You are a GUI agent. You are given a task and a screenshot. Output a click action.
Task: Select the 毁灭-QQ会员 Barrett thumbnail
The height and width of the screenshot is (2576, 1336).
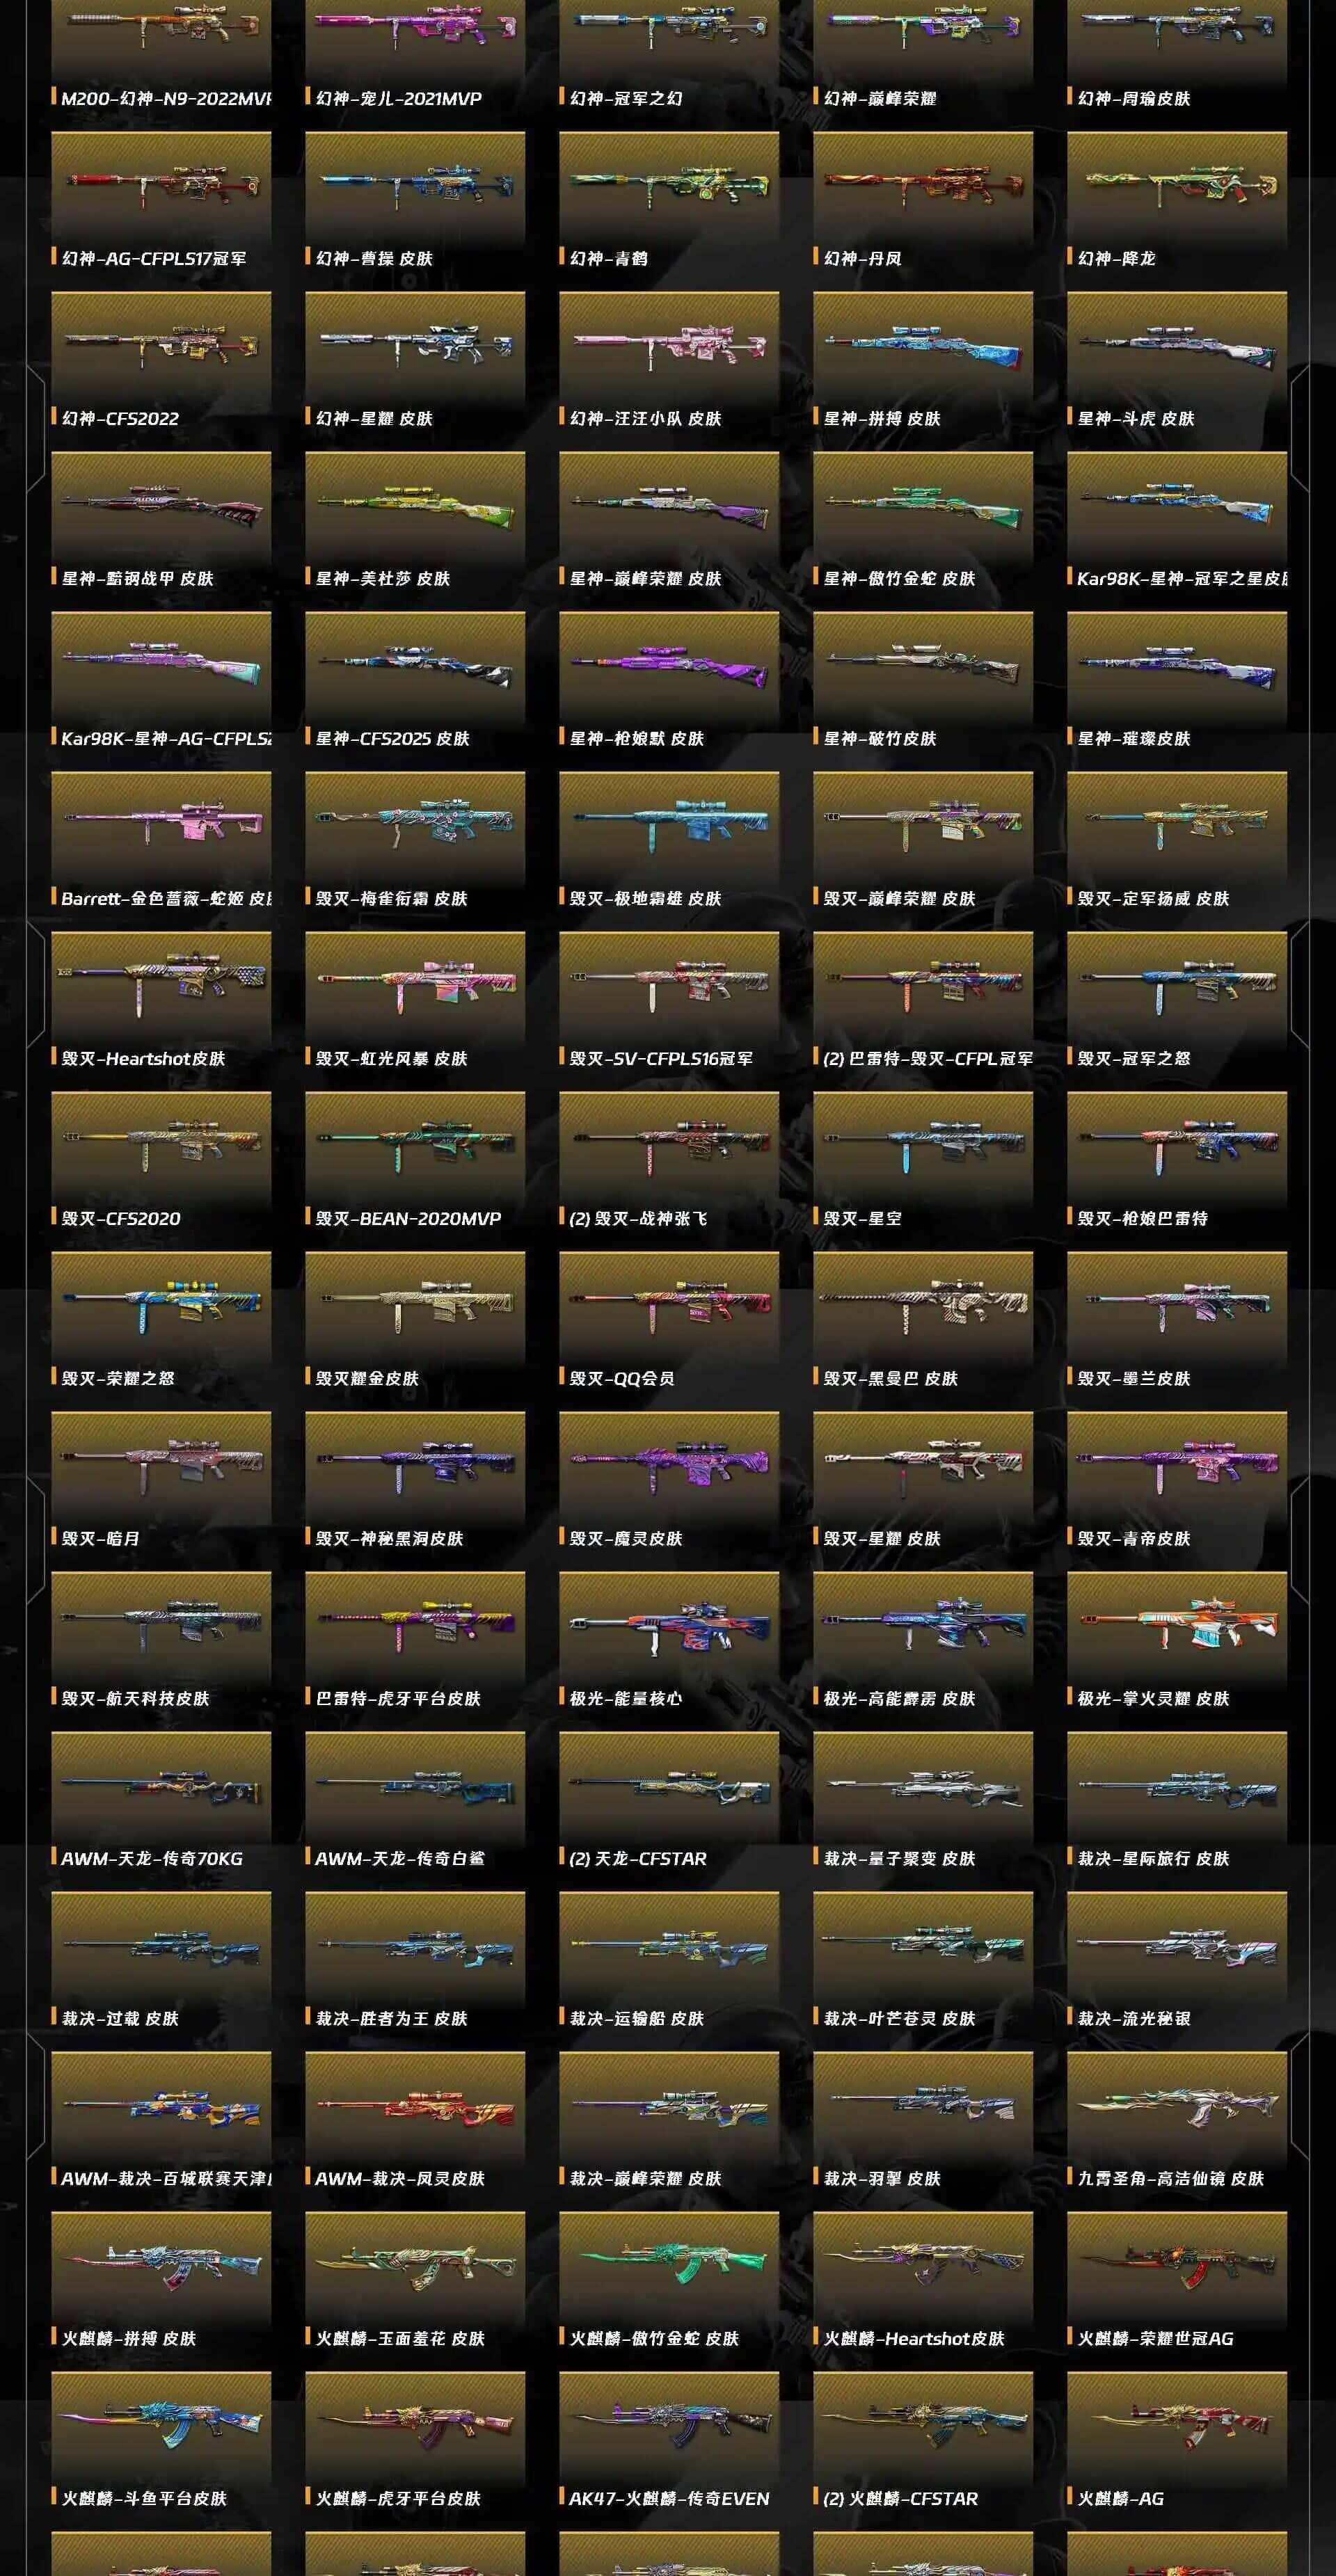point(668,1307)
